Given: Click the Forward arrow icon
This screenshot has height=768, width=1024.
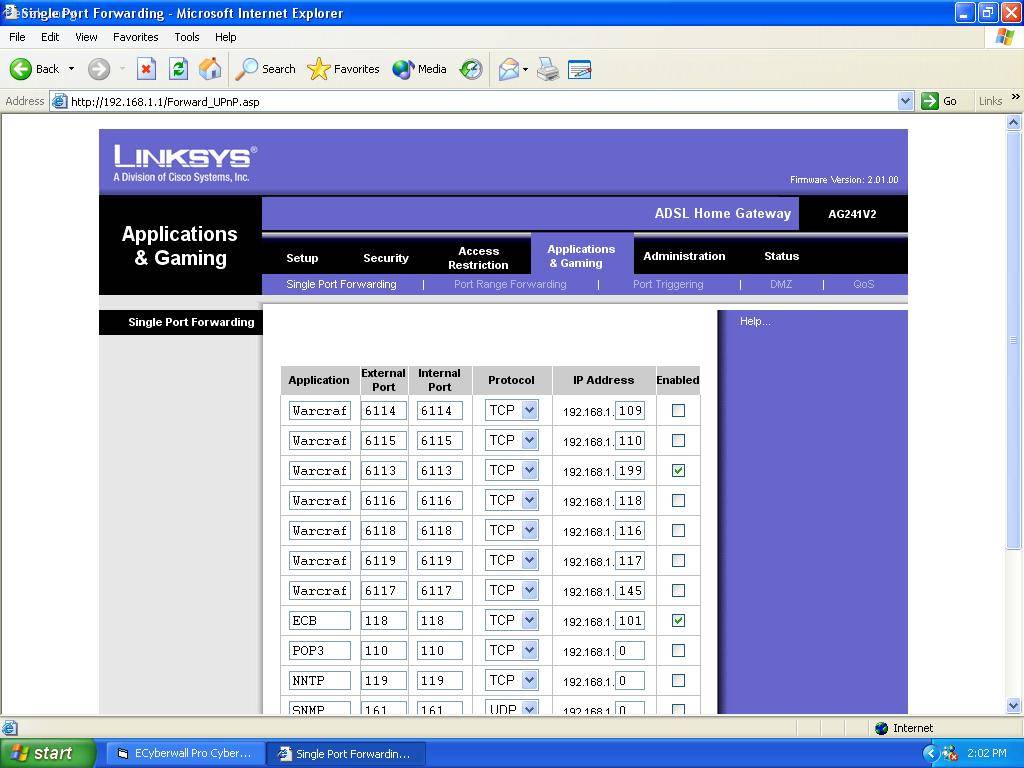Looking at the screenshot, I should click(x=99, y=69).
